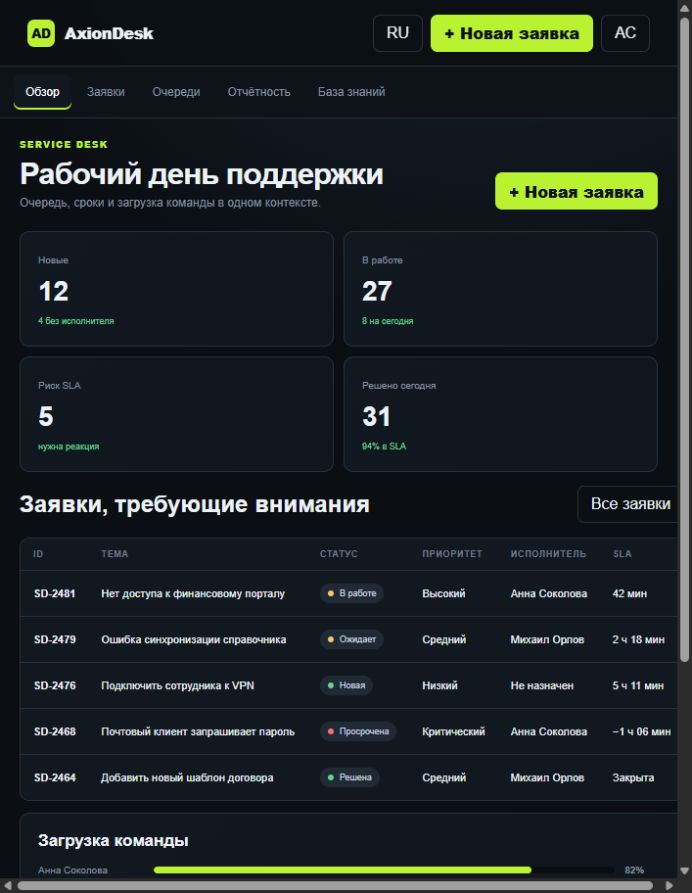
Task: Click 'Подключить сотрудника к VPN' subject
Action: pyautogui.click(x=178, y=686)
